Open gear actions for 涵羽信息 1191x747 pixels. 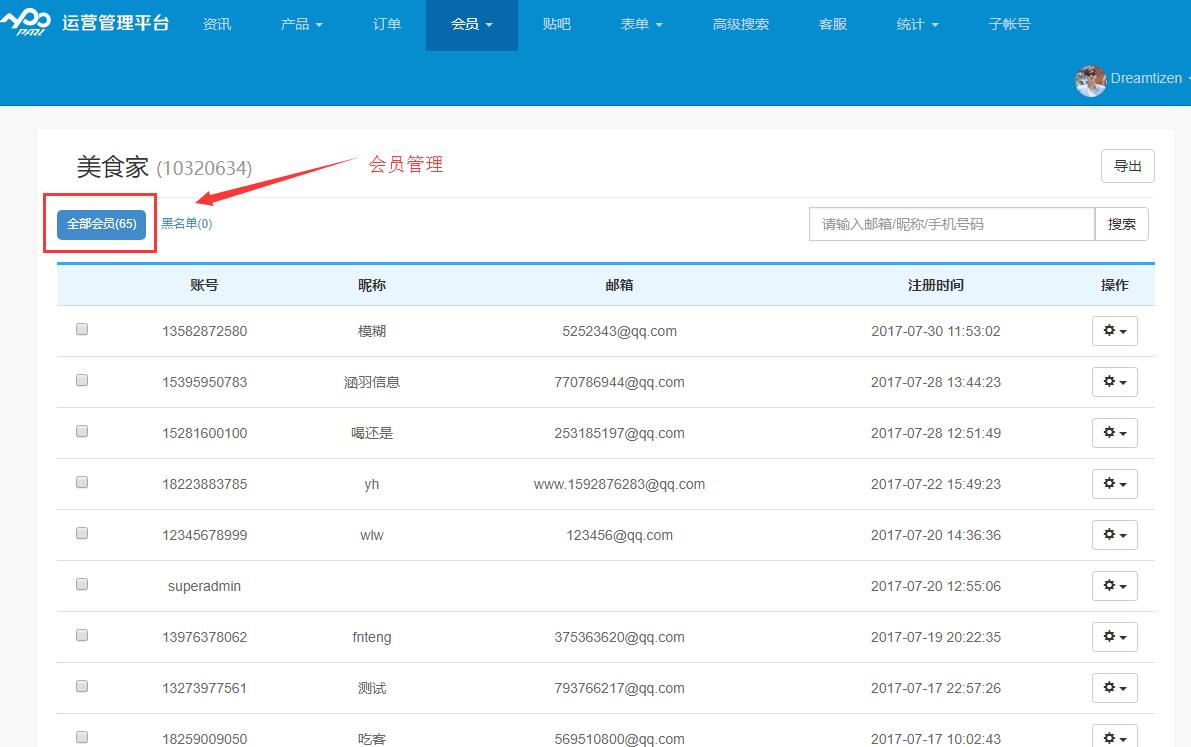tap(1114, 381)
